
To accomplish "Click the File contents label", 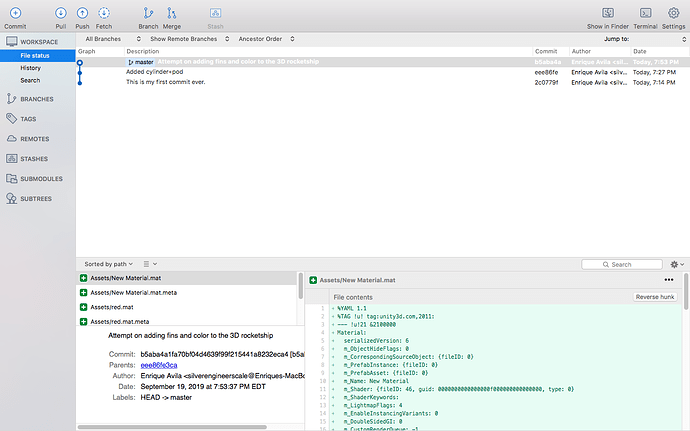I will (x=353, y=297).
